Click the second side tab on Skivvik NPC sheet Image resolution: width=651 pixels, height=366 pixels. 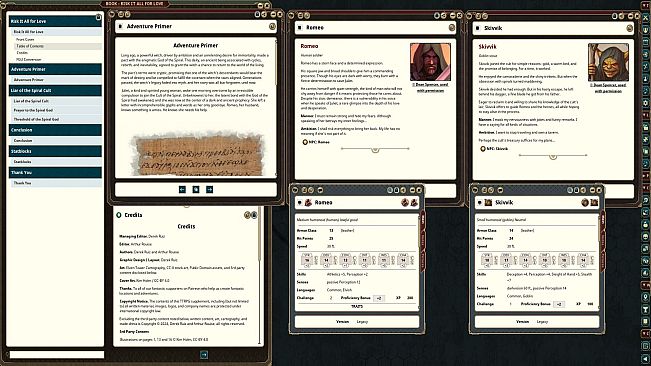click(x=603, y=239)
